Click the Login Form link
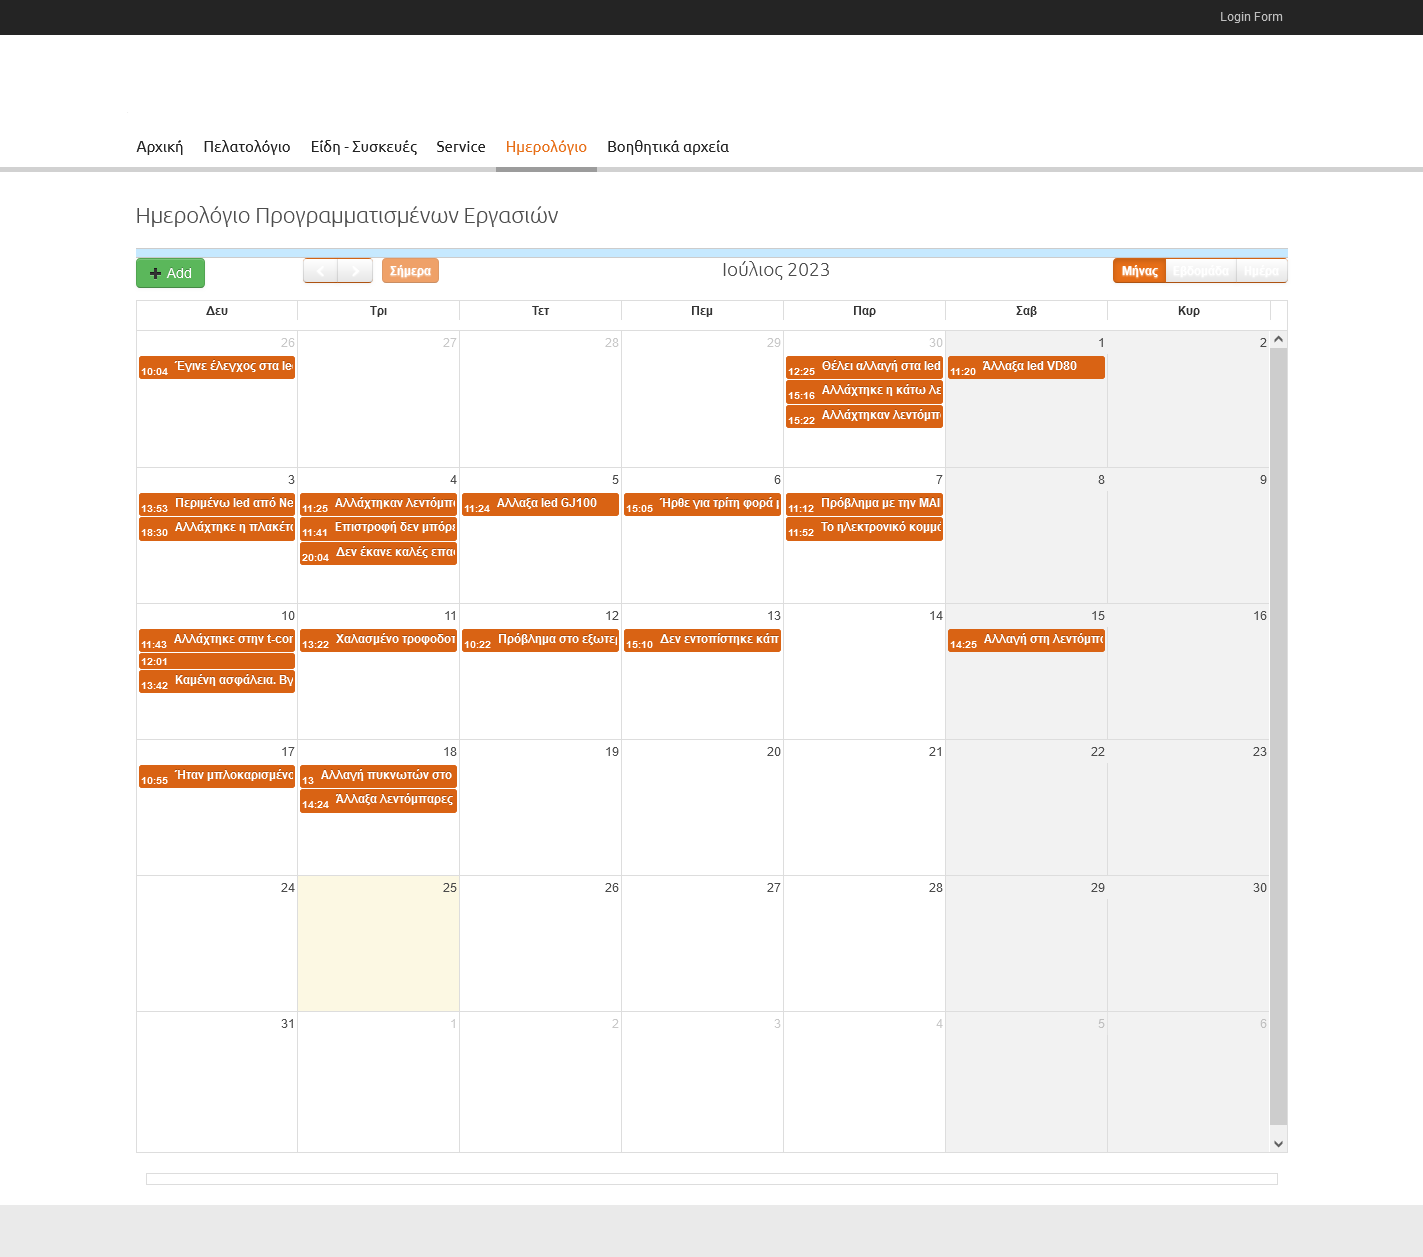1423x1257 pixels. (x=1250, y=17)
